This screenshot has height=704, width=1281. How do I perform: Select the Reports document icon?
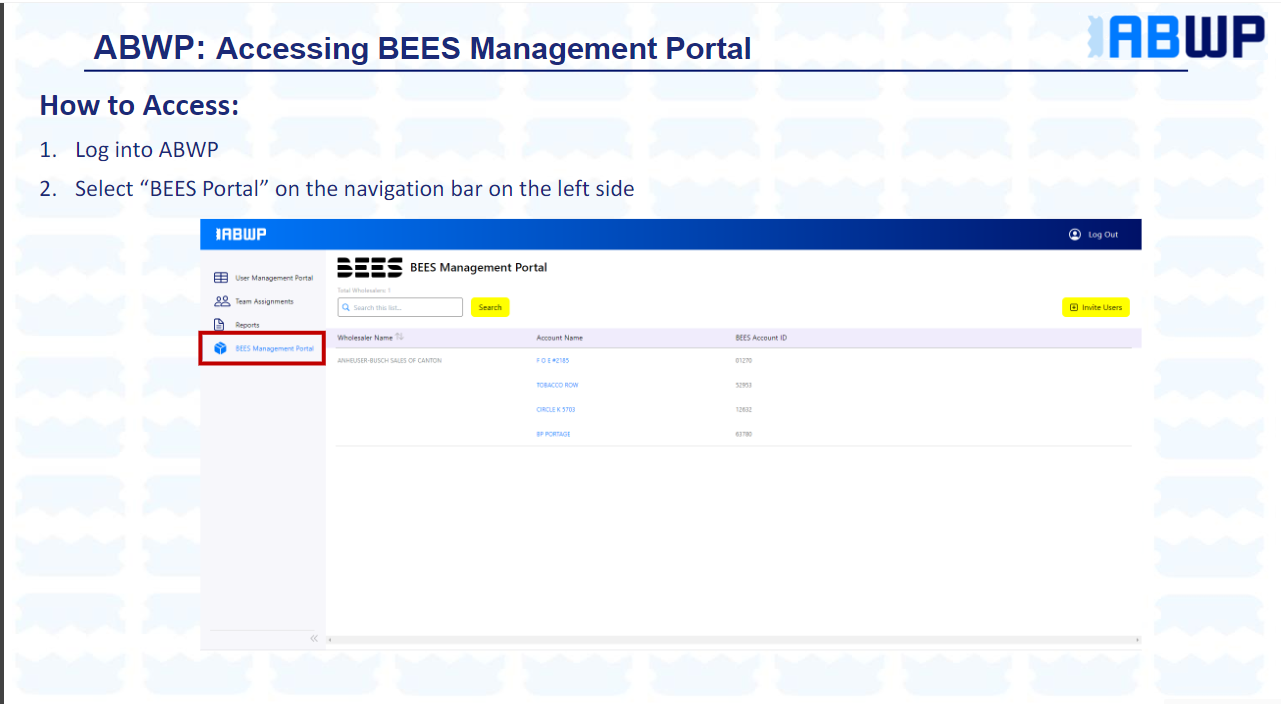(x=219, y=325)
